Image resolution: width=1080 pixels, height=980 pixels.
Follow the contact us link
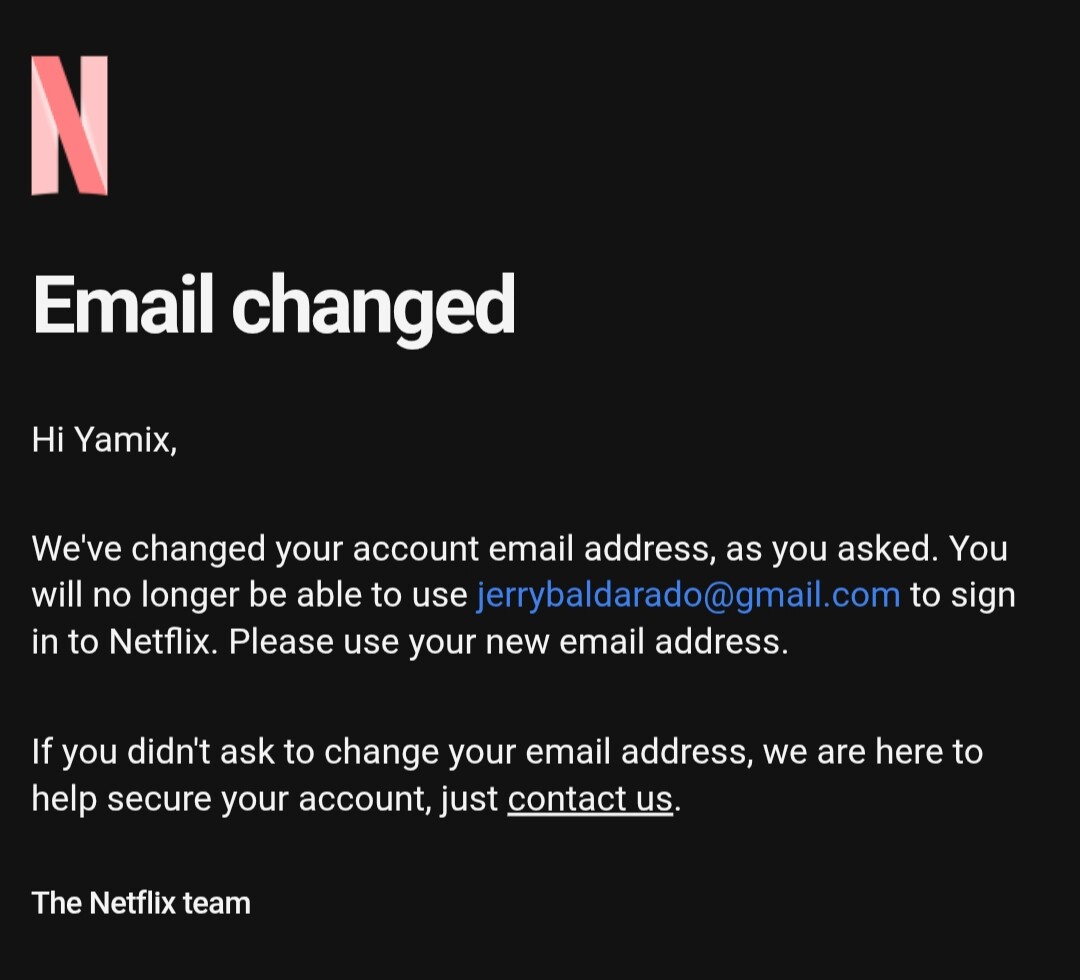coord(590,799)
